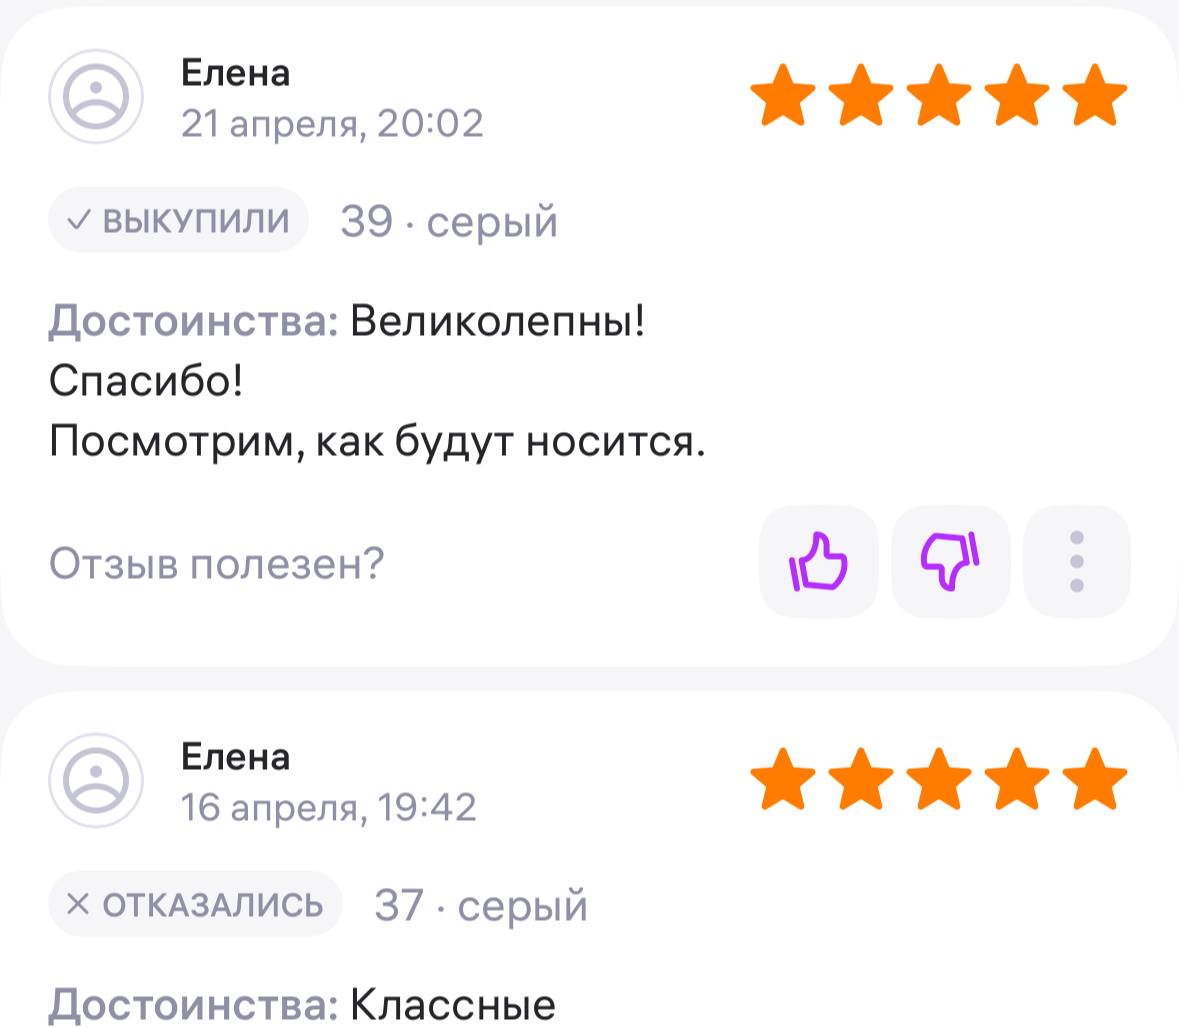Tap the 'Отзыв полезен?' label
The image size is (1179, 1028).
[x=216, y=564]
